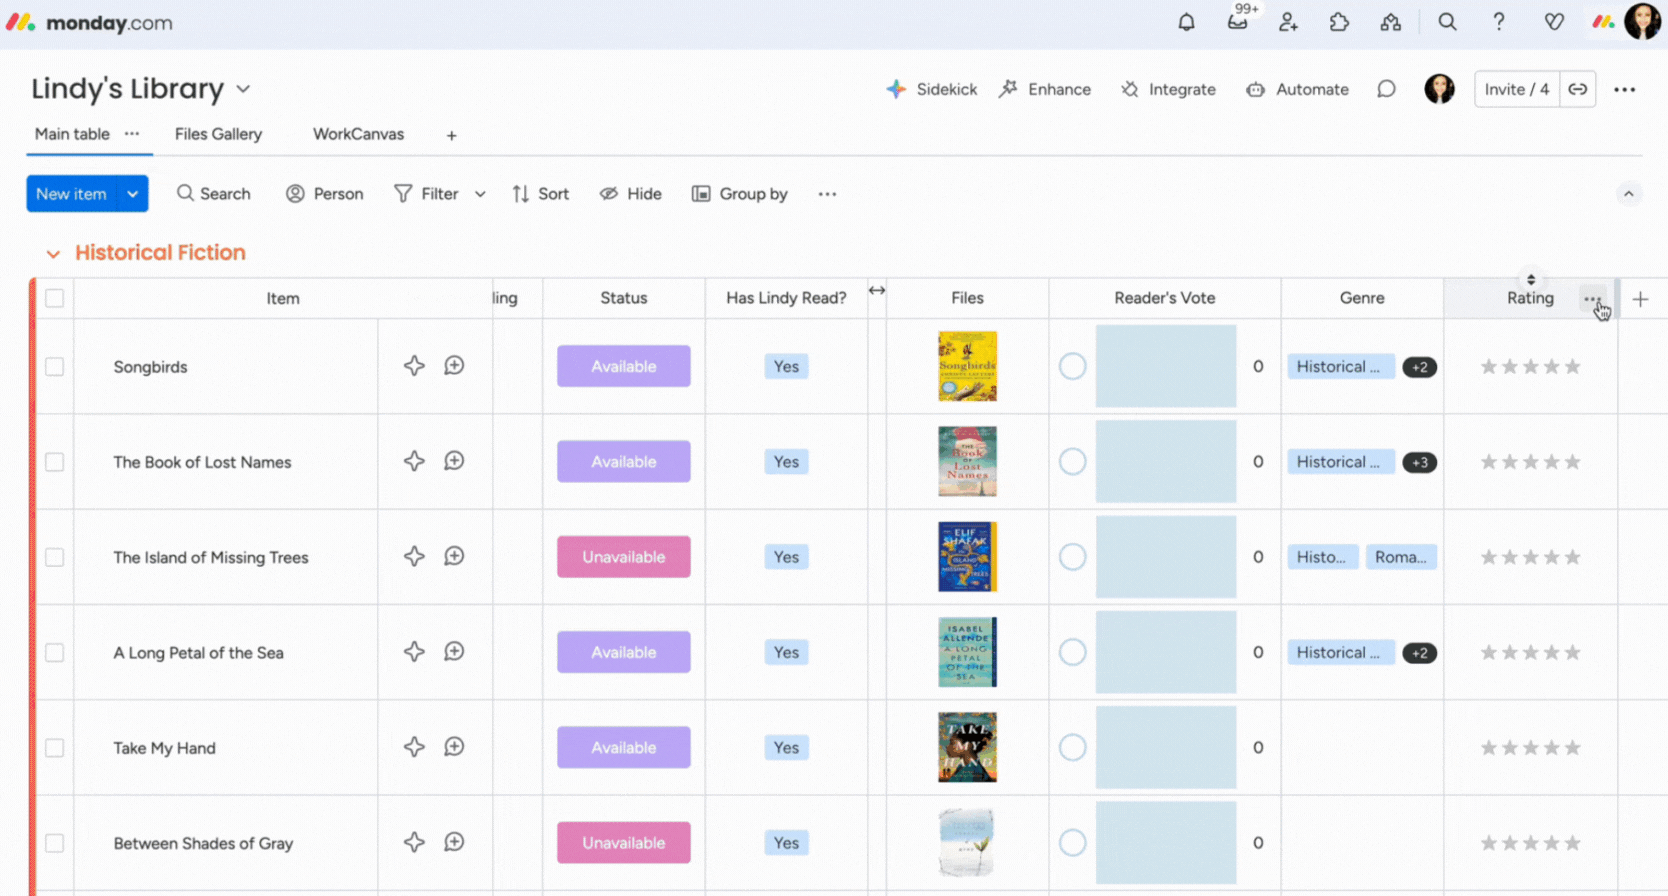Copy the board link icon next to Invite
Screen dimensions: 1668x896
pyautogui.click(x=1577, y=89)
